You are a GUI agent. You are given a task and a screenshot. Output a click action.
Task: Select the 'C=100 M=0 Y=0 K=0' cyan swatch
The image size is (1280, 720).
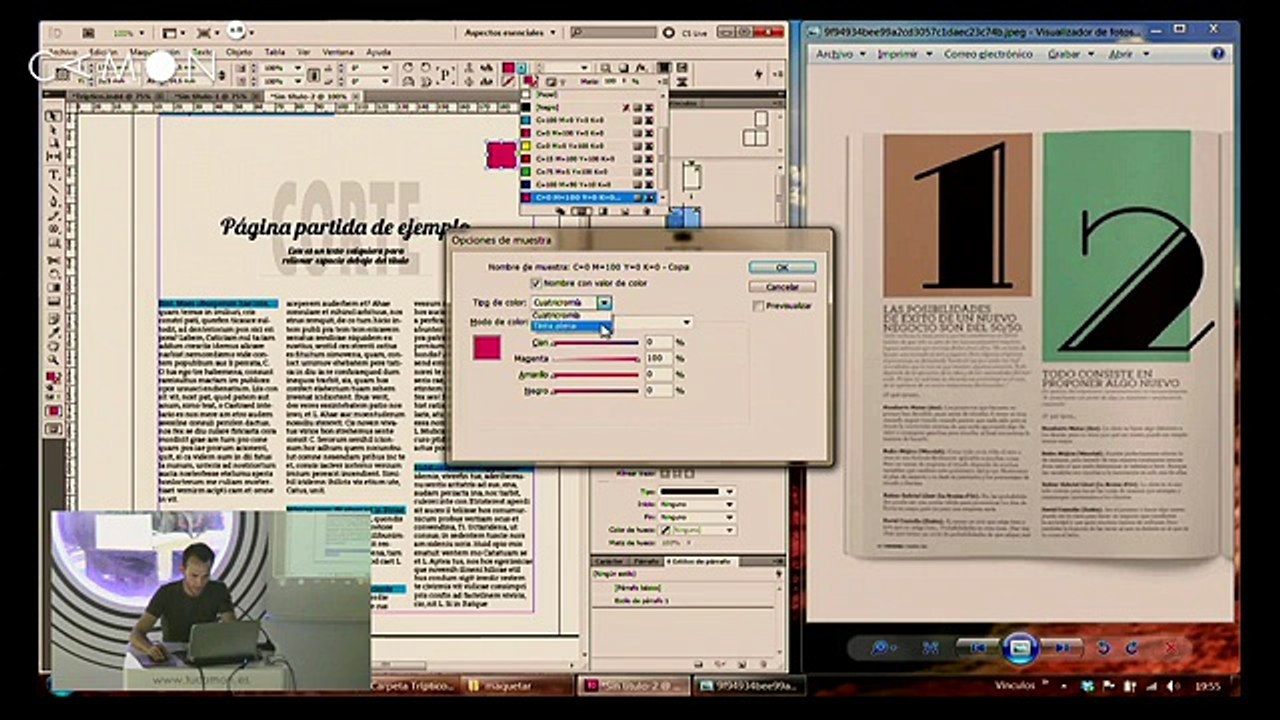pyautogui.click(x=588, y=120)
